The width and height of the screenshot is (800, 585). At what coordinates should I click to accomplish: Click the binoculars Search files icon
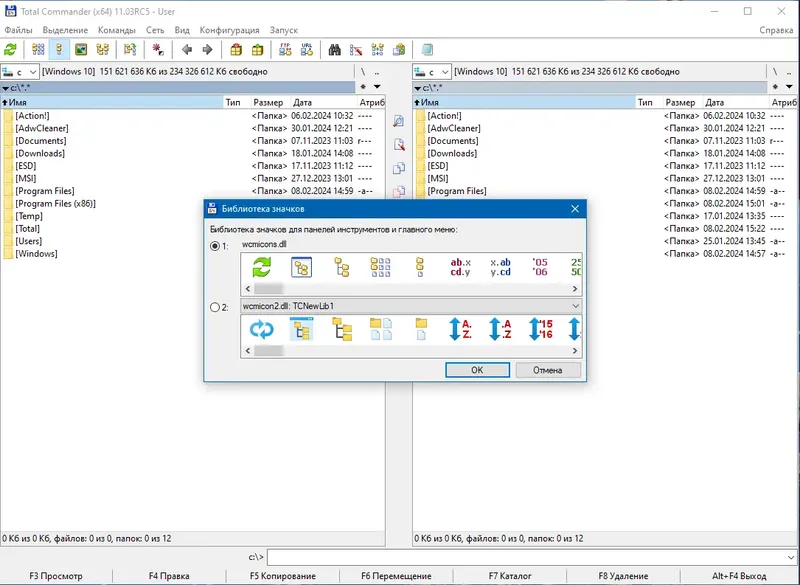[334, 49]
